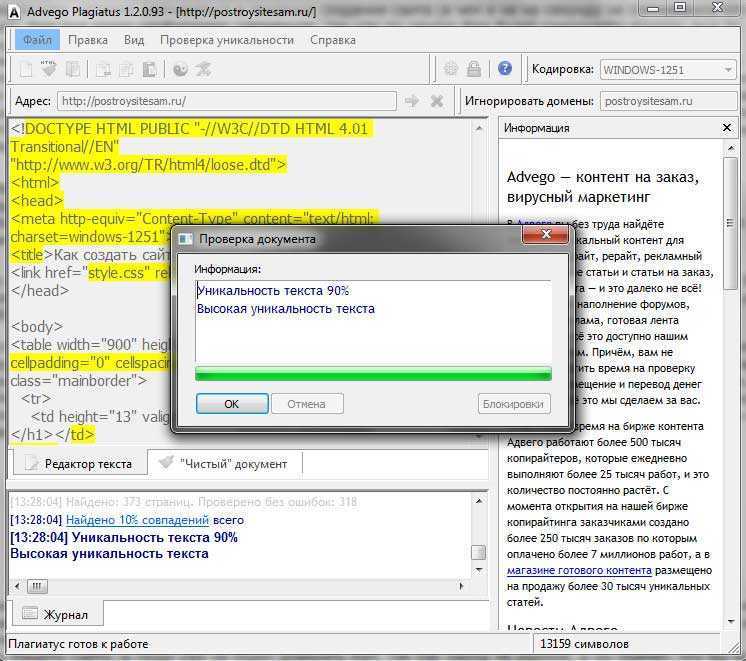
Task: Switch to the Редактор текста tab
Action: [79, 463]
